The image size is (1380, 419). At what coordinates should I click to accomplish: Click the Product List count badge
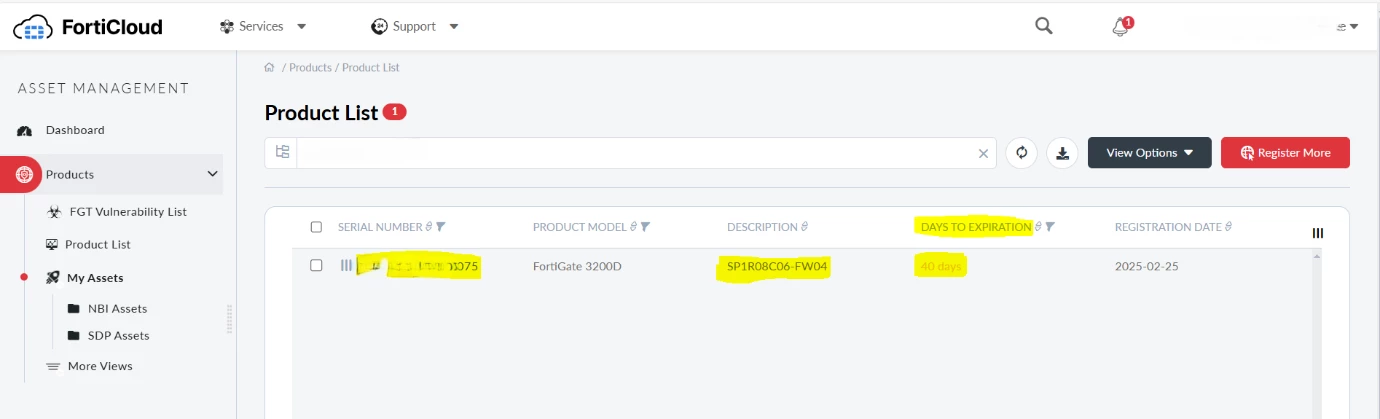pyautogui.click(x=394, y=112)
